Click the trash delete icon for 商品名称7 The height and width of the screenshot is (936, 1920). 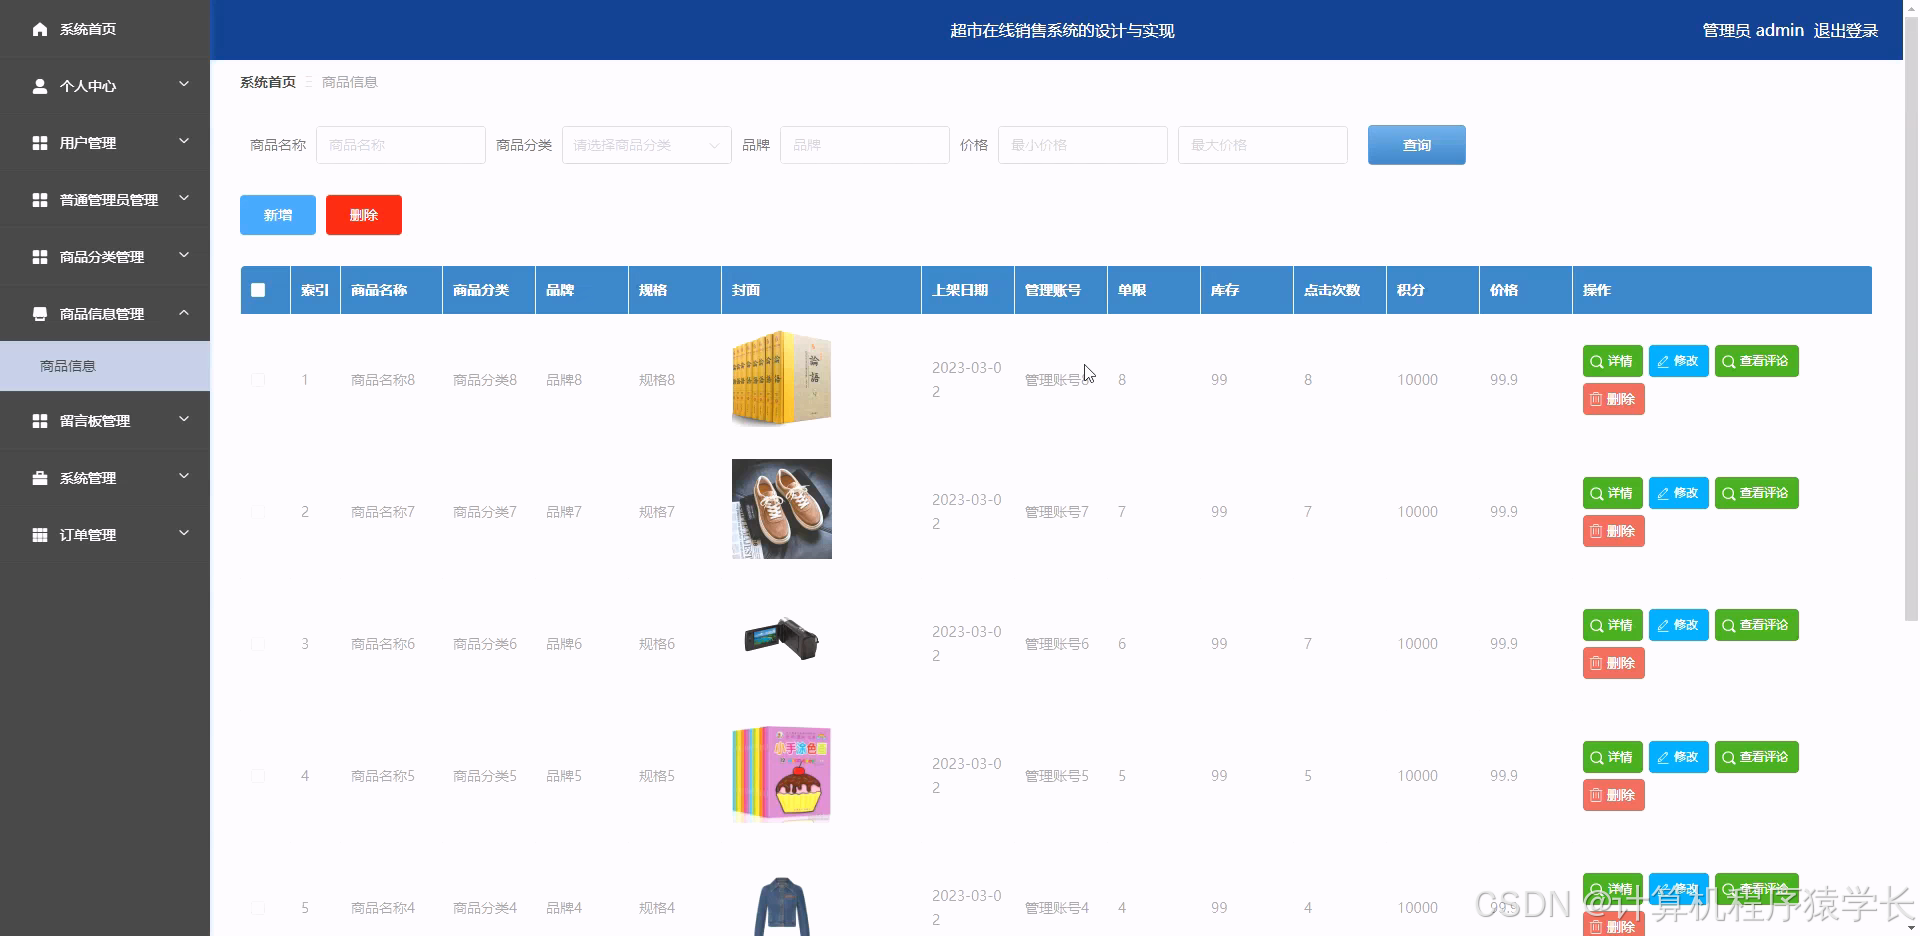(1597, 531)
